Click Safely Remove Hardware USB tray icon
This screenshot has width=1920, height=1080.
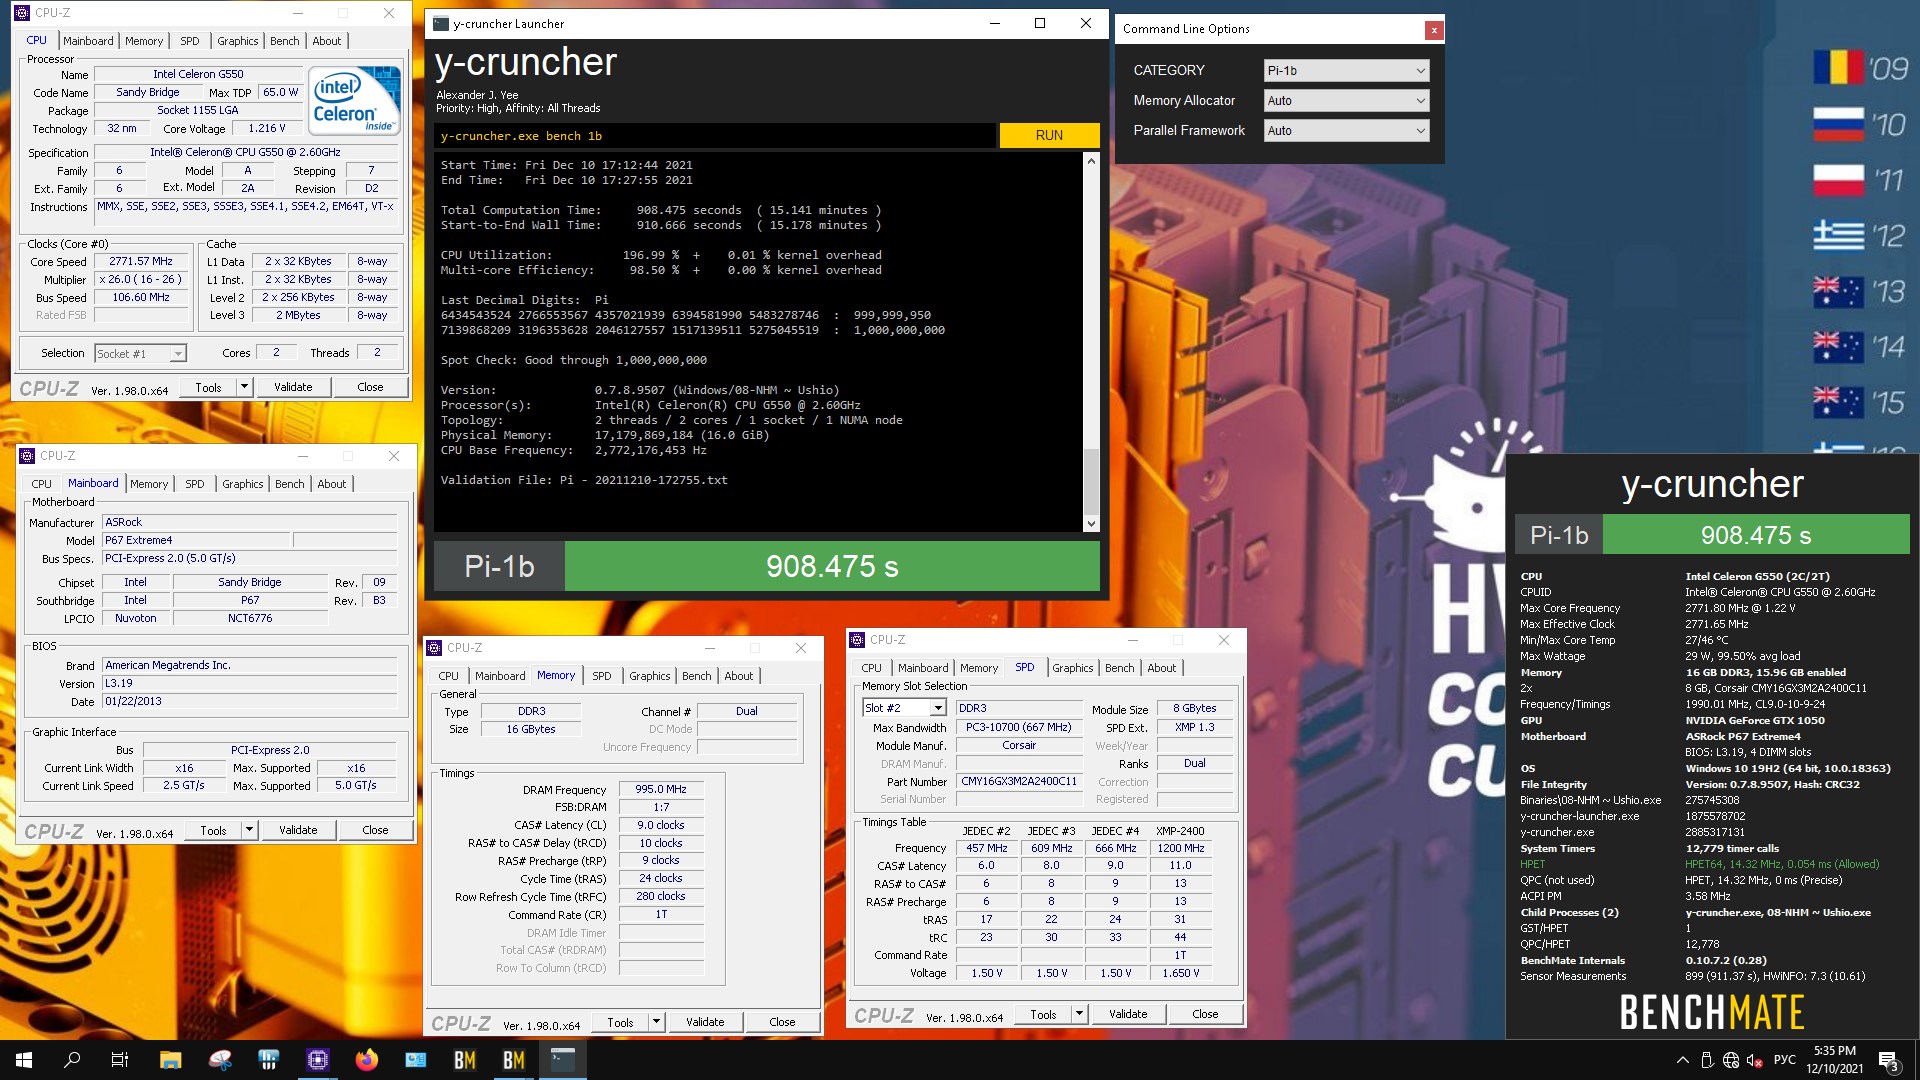point(1707,1060)
